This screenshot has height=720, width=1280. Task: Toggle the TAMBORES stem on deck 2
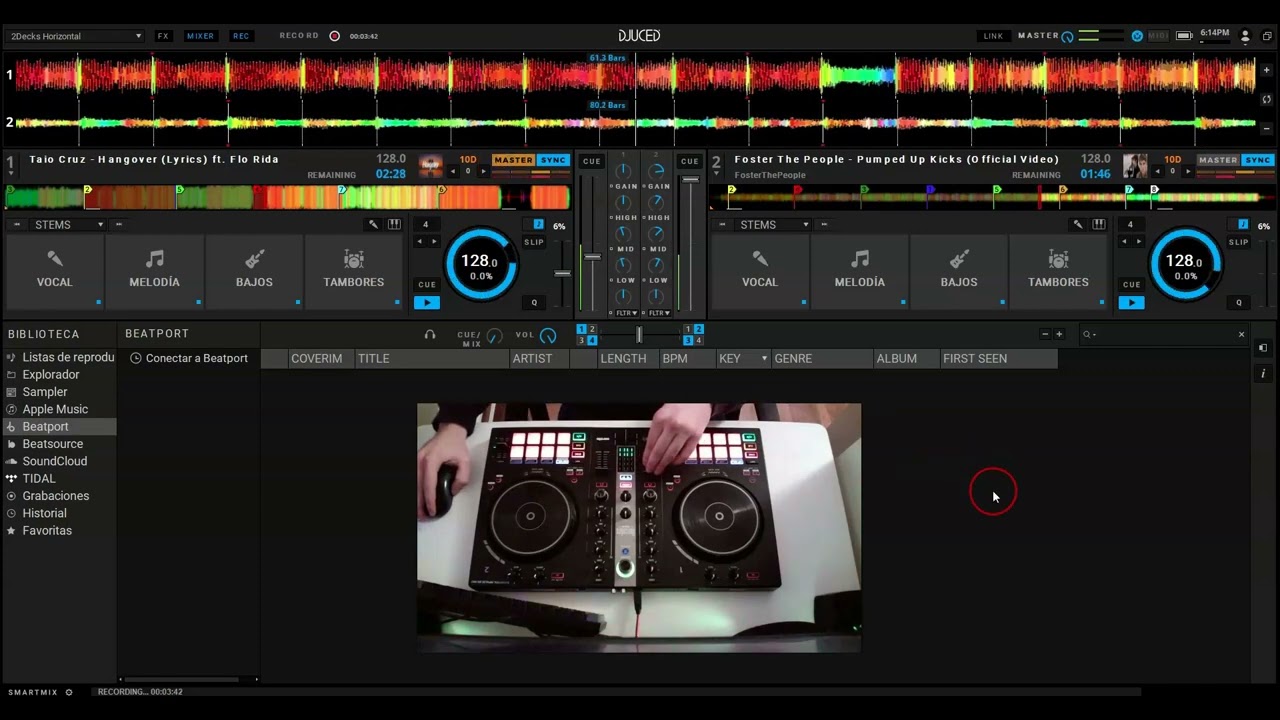click(x=1058, y=270)
